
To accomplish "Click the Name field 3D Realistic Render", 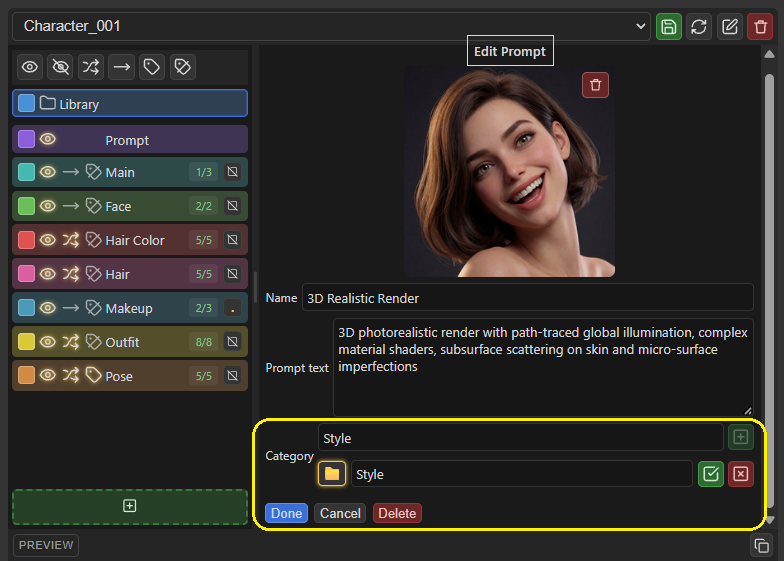I will click(x=528, y=298).
